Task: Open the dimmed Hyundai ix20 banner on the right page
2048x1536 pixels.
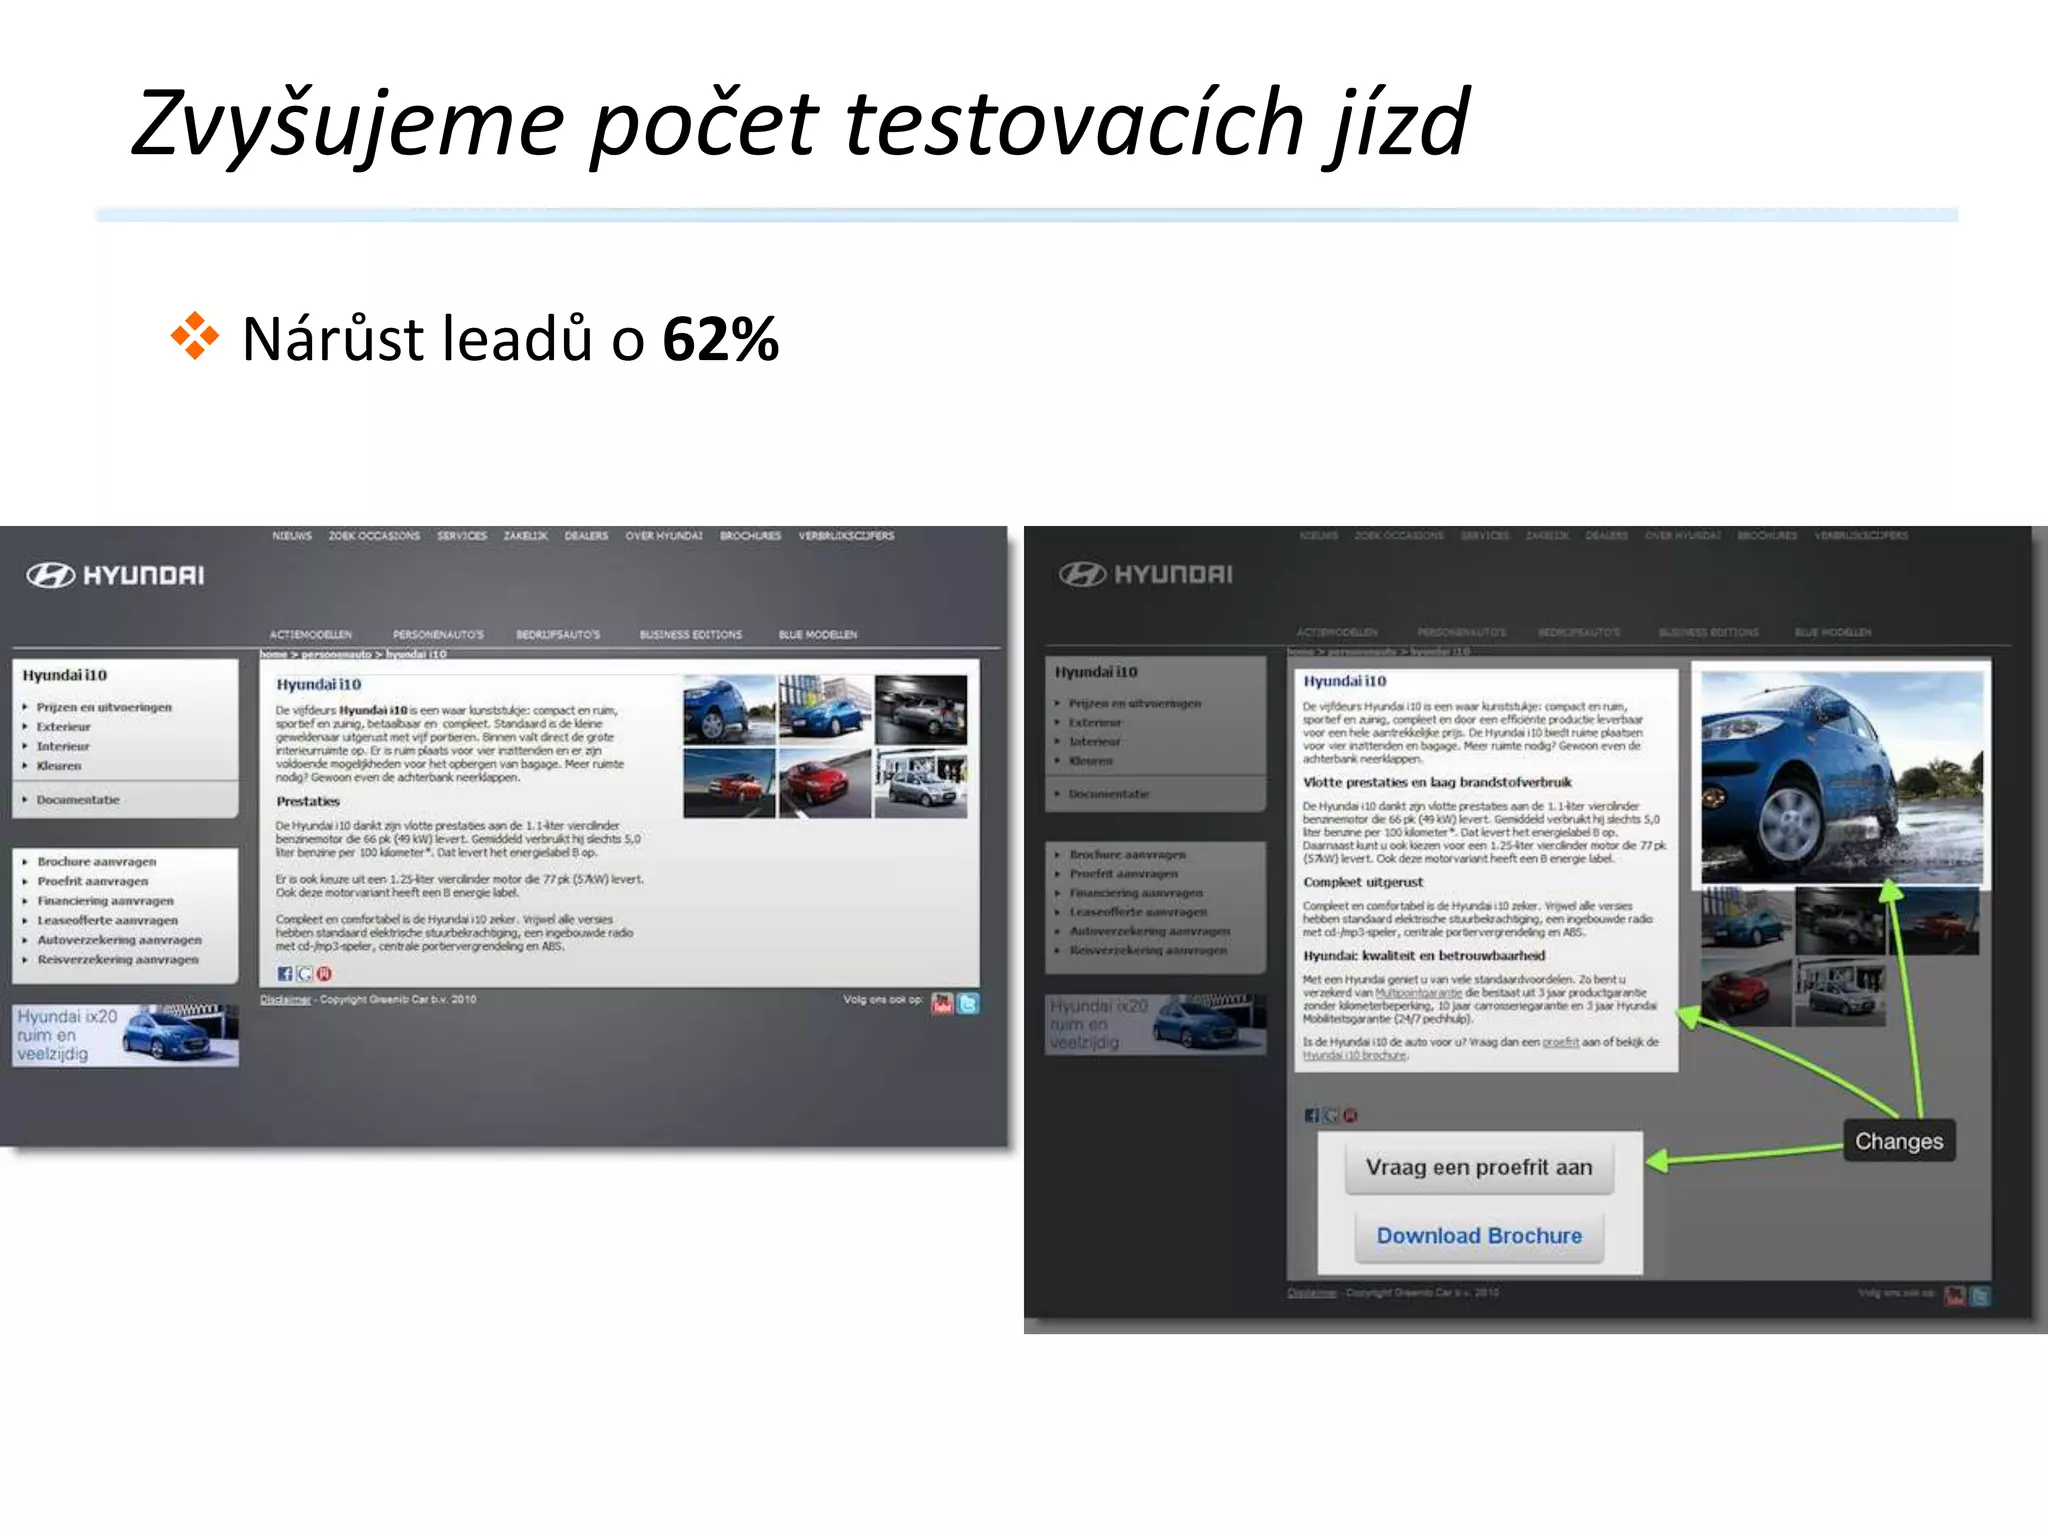Action: click(x=1156, y=1024)
